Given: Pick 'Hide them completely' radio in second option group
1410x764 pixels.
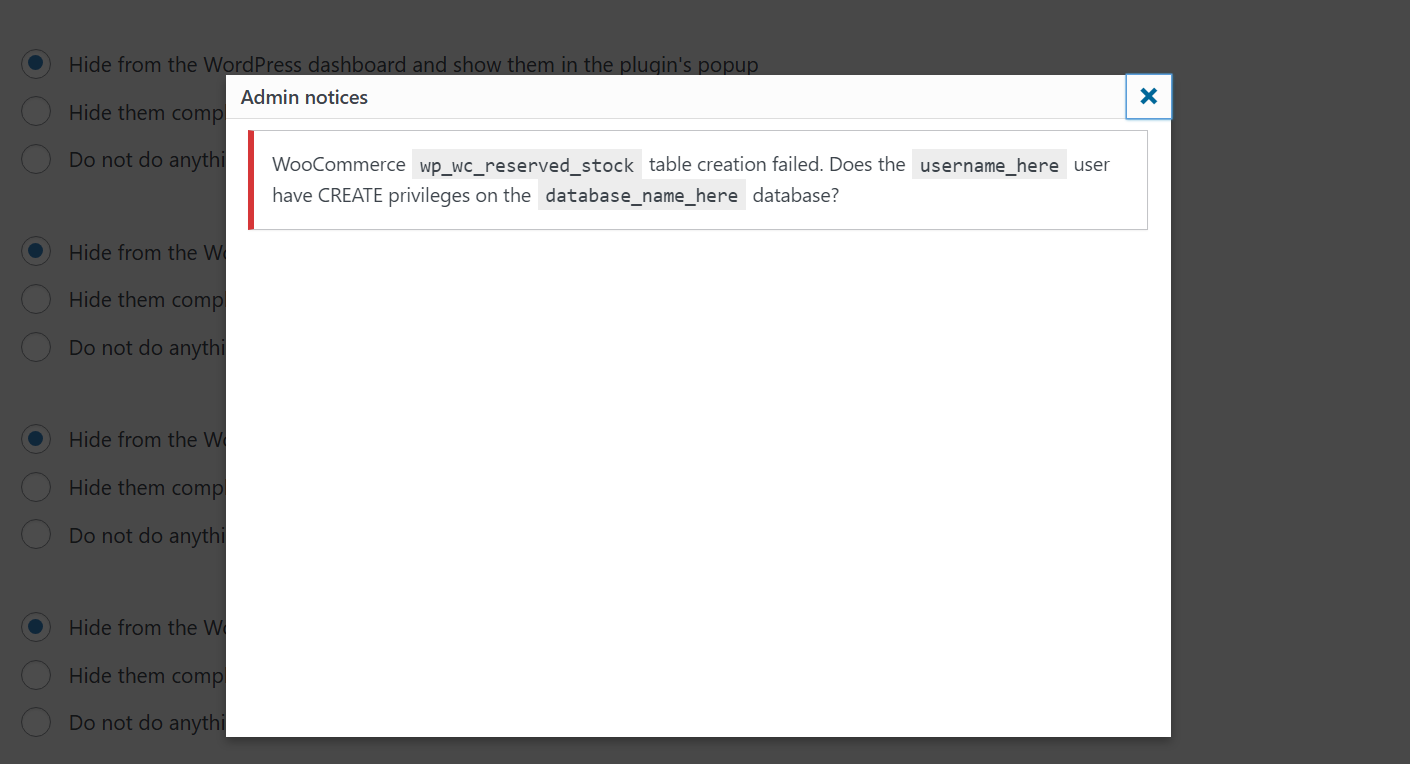Looking at the screenshot, I should point(36,298).
